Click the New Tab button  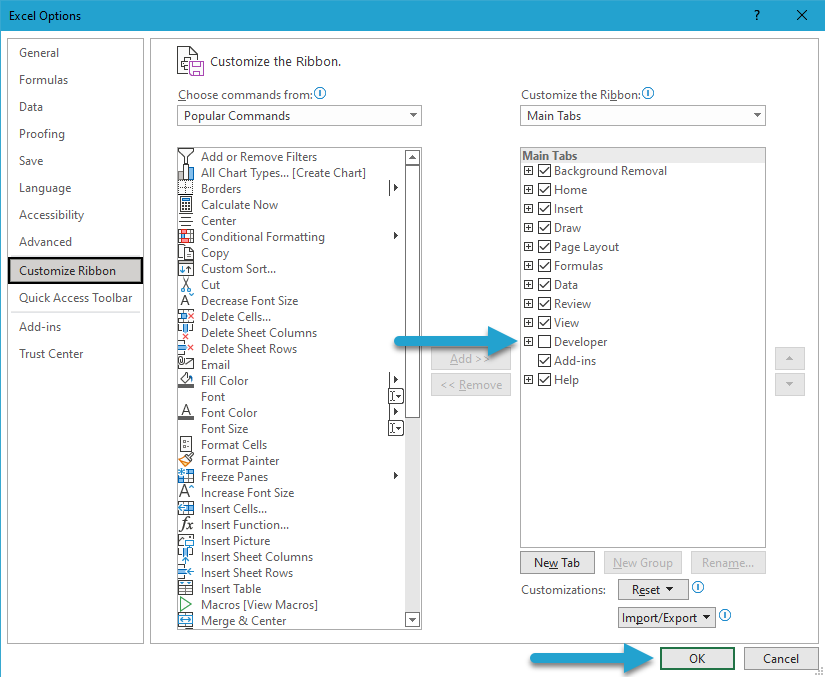click(x=557, y=563)
